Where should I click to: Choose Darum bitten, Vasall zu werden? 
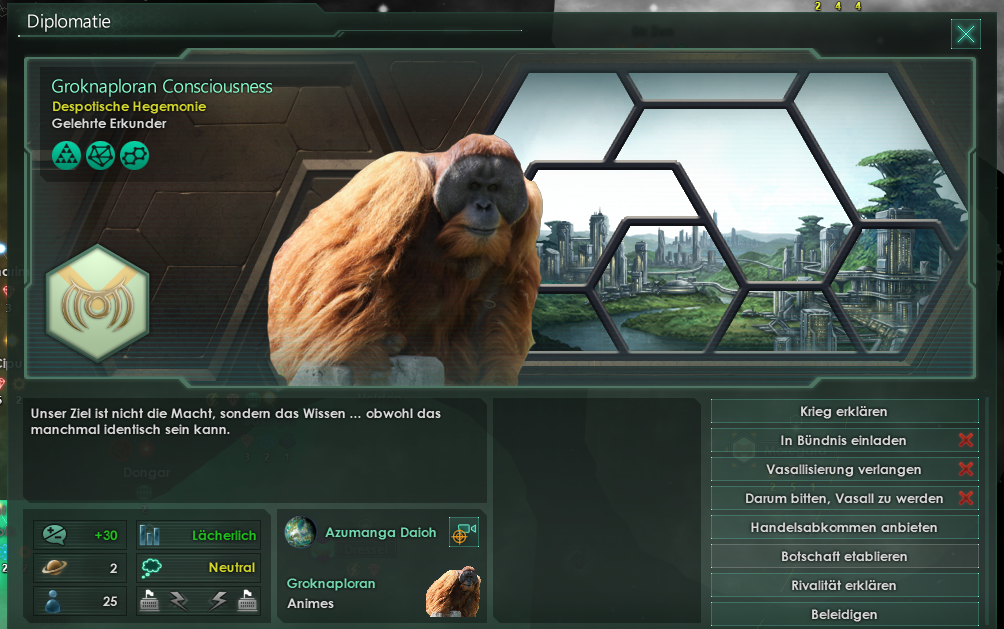click(845, 498)
